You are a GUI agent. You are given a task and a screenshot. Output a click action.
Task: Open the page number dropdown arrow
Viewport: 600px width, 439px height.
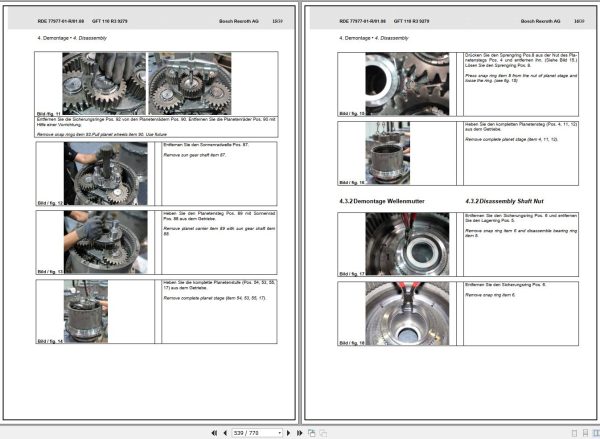coord(280,433)
